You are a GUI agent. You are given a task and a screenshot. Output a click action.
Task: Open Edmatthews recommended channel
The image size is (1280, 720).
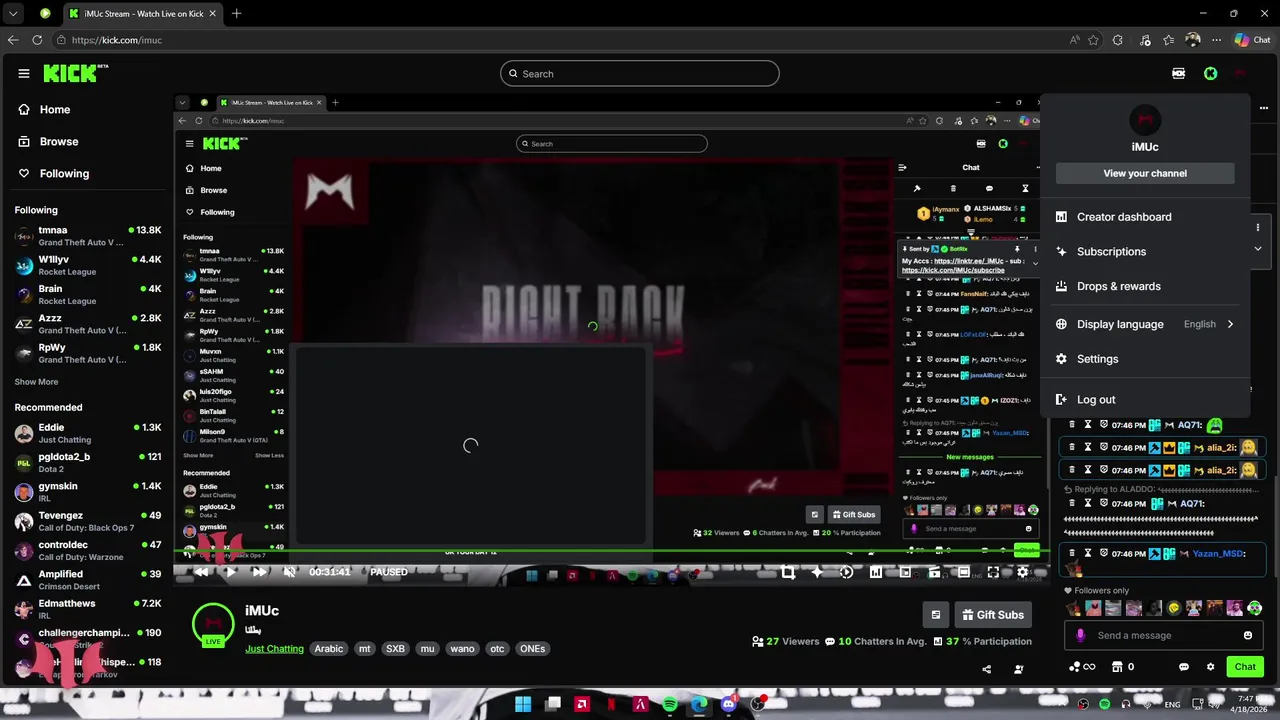coord(88,609)
